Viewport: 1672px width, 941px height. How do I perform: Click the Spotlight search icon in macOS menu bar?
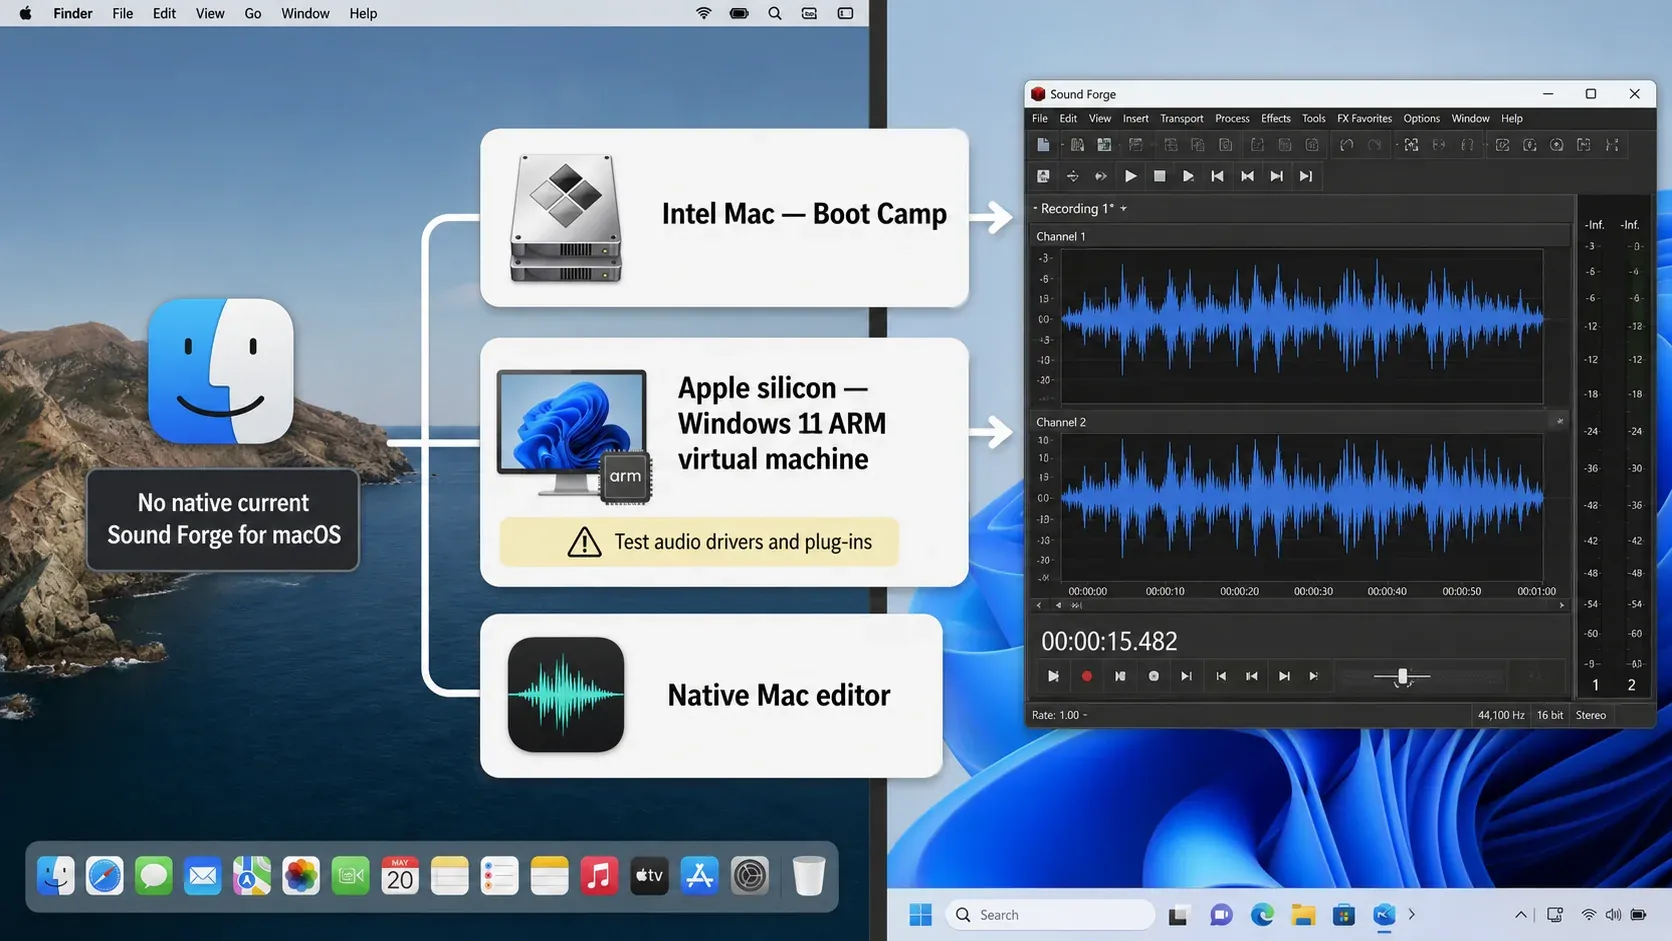tap(775, 14)
